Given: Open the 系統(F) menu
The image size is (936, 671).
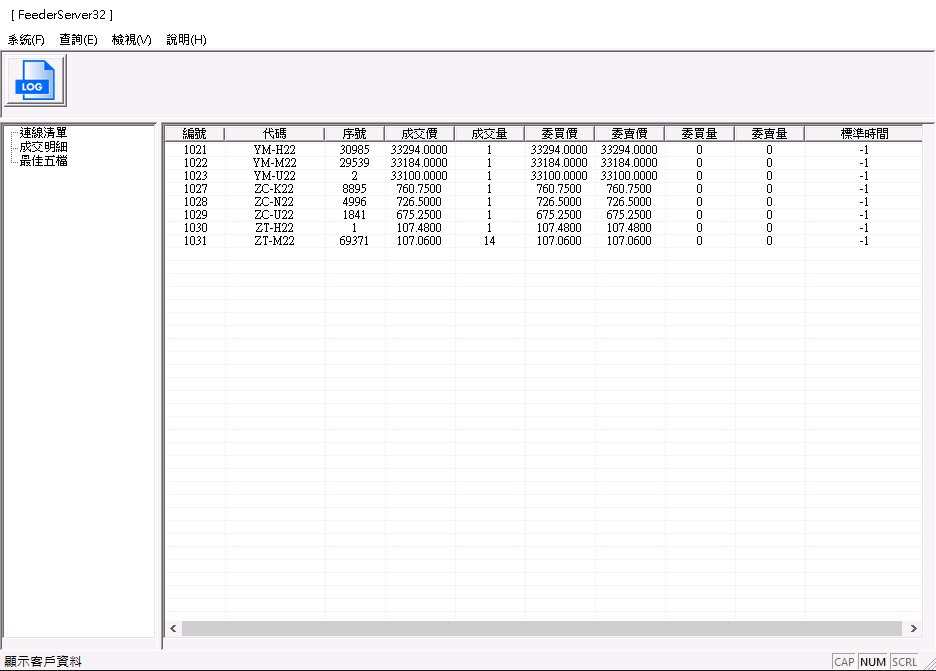Looking at the screenshot, I should click(26, 40).
